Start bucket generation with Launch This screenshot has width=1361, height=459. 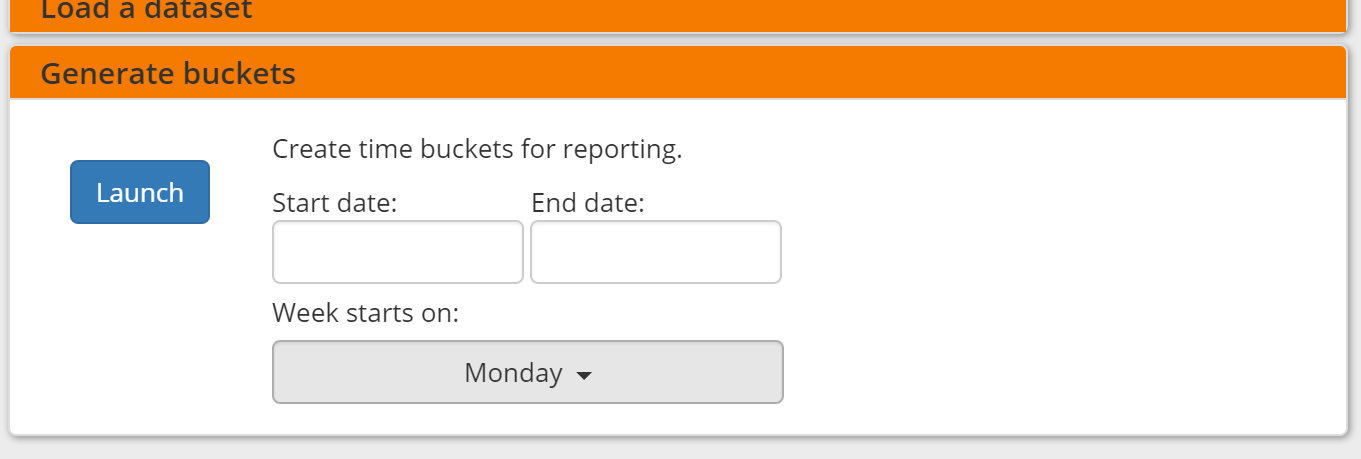click(140, 192)
